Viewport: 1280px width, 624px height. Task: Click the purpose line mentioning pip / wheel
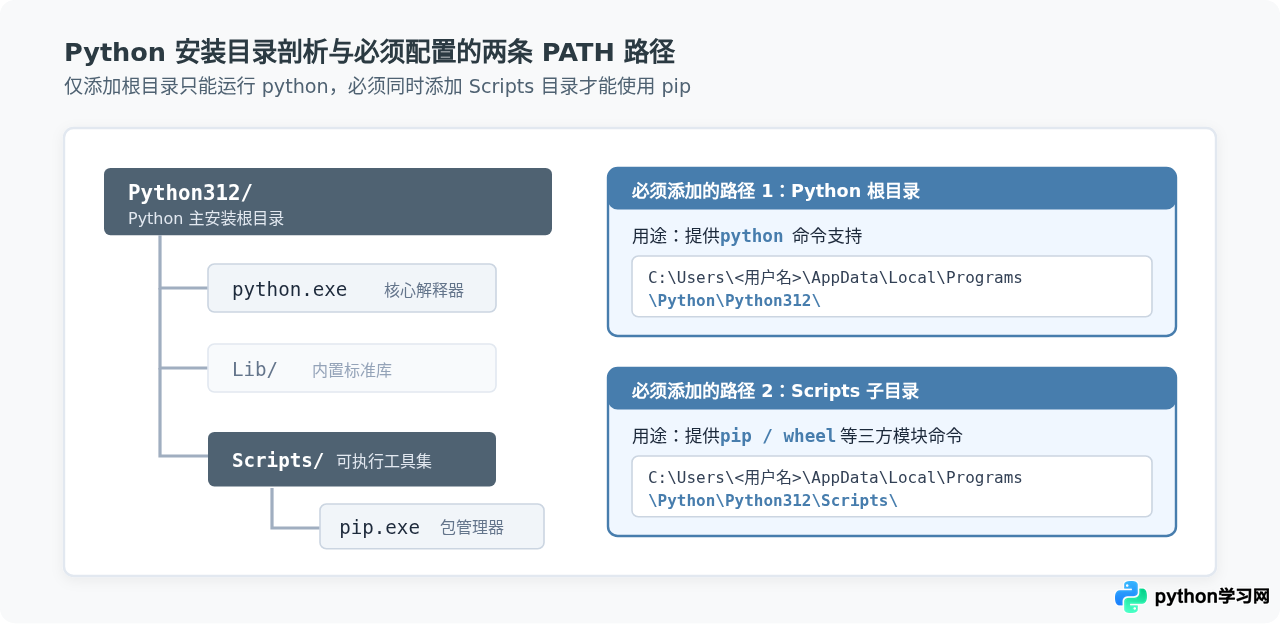click(797, 436)
